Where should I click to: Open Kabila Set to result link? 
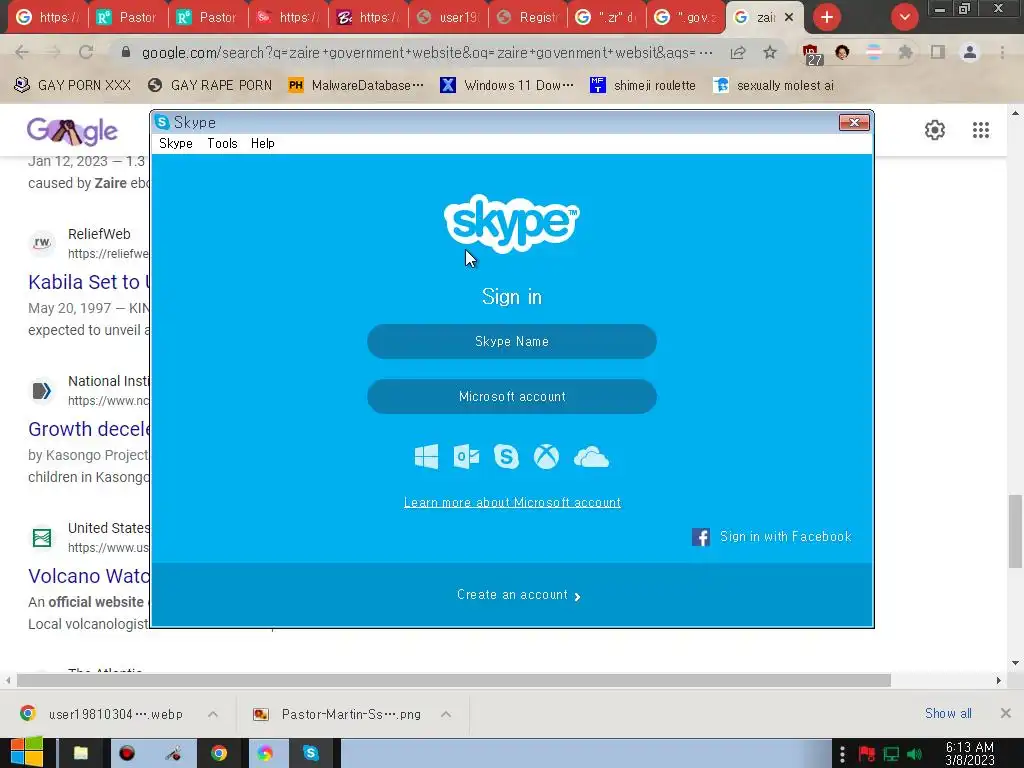[x=89, y=282]
